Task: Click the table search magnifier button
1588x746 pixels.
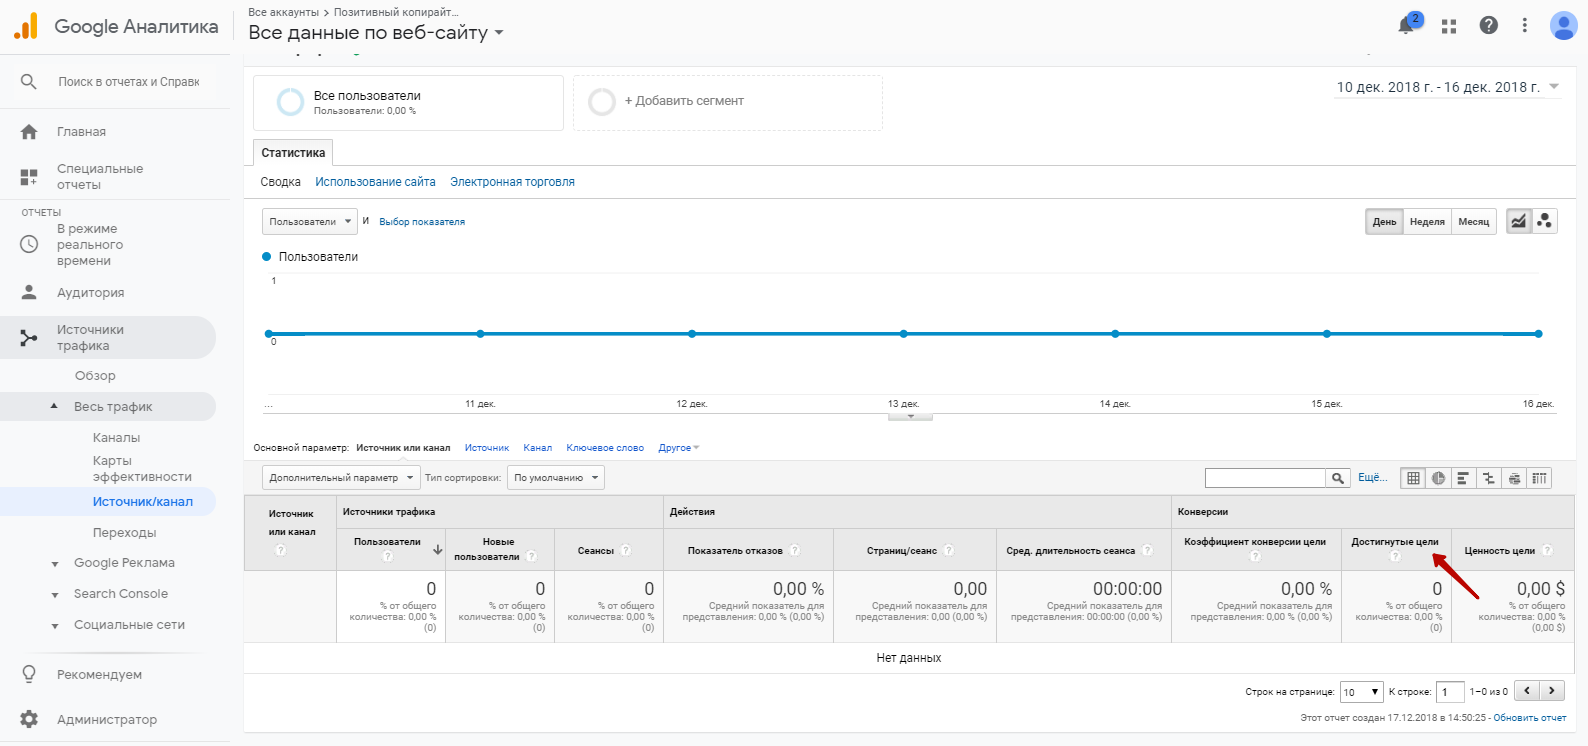Action: pyautogui.click(x=1338, y=478)
